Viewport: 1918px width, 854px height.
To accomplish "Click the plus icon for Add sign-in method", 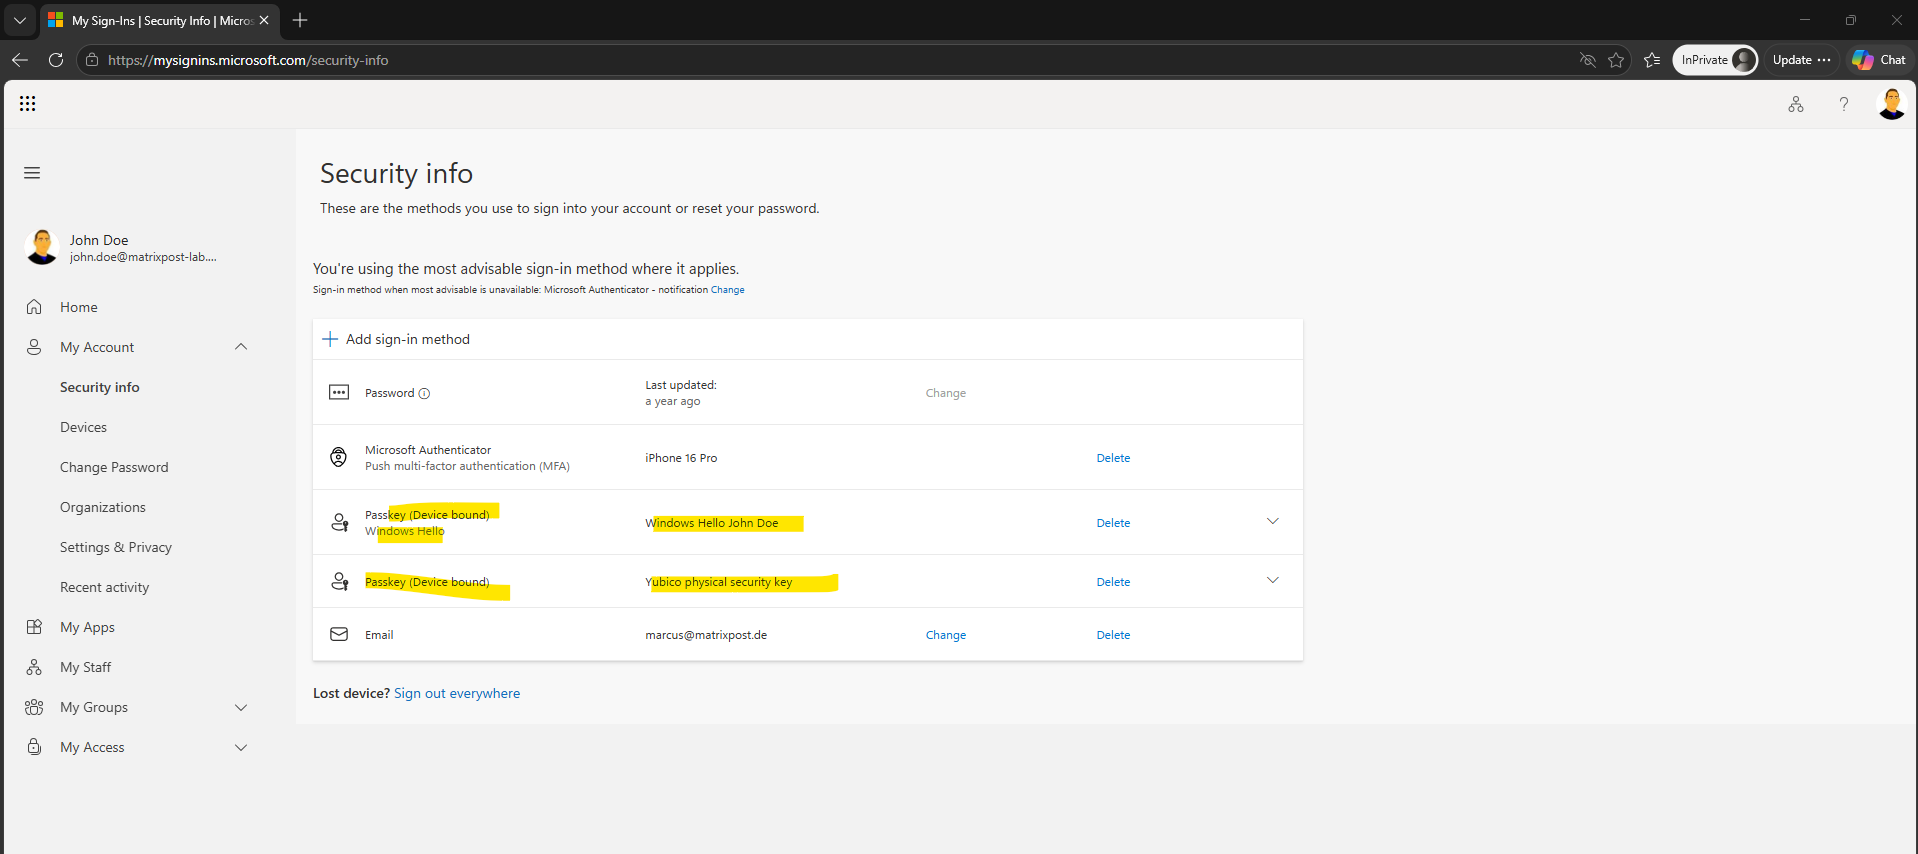I will [x=330, y=339].
